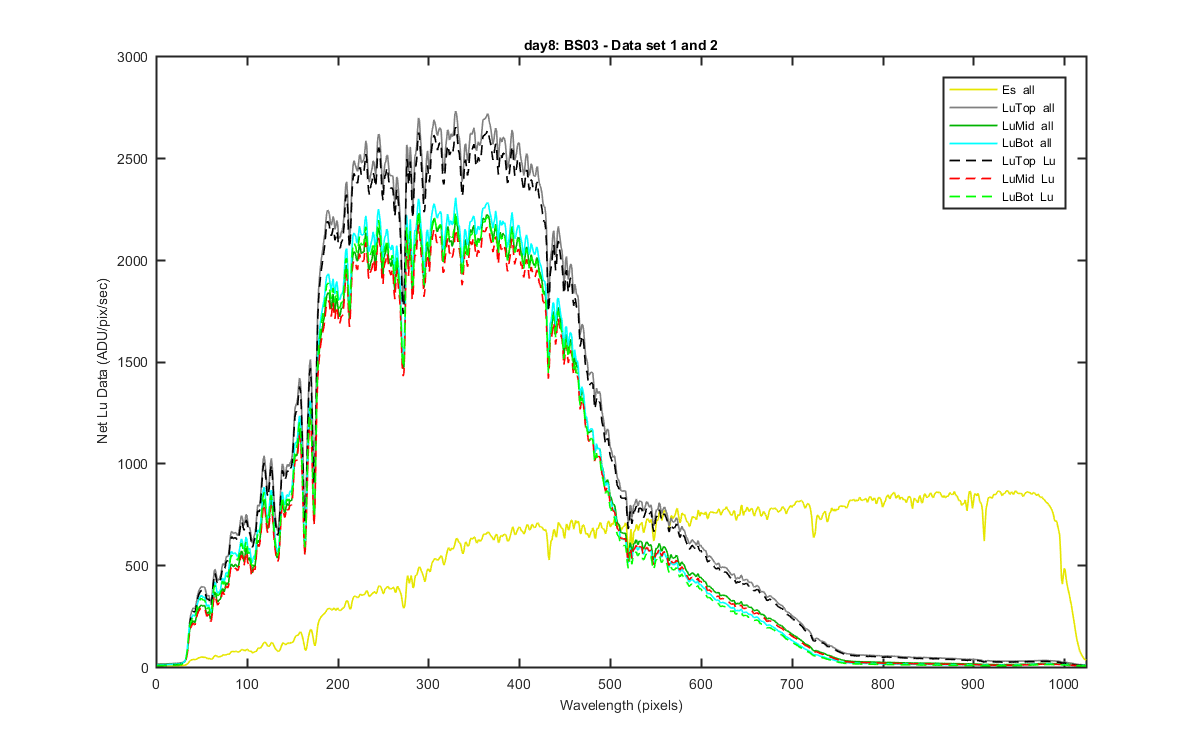Click the x-axis tick label 1000

pyautogui.click(x=1063, y=684)
